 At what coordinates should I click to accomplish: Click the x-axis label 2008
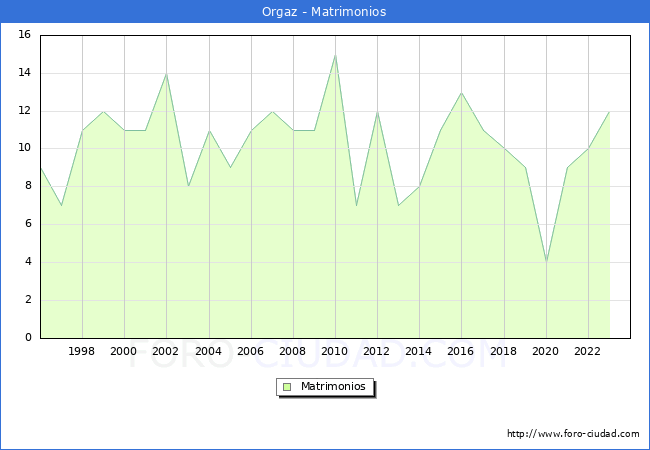click(x=293, y=351)
